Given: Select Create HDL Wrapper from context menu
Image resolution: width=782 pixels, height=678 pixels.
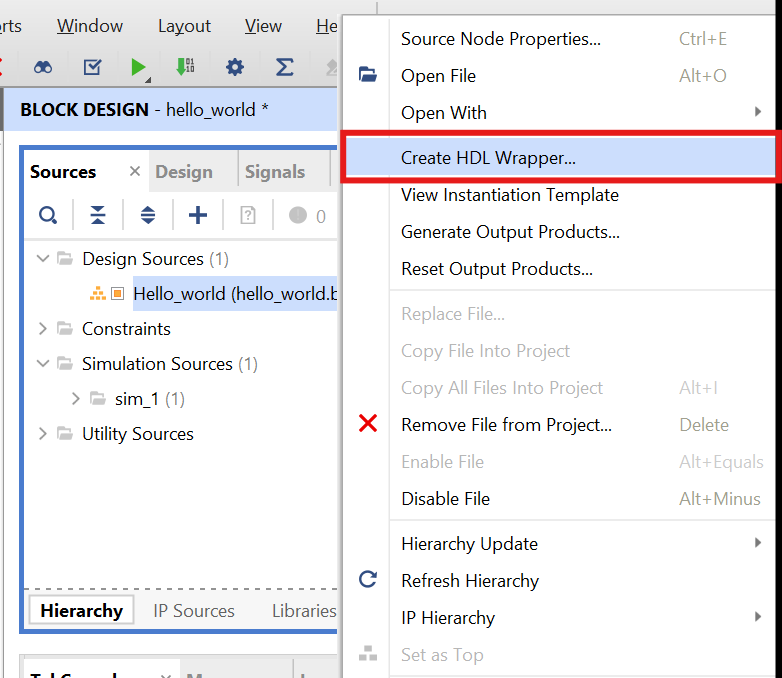Looking at the screenshot, I should [488, 157].
